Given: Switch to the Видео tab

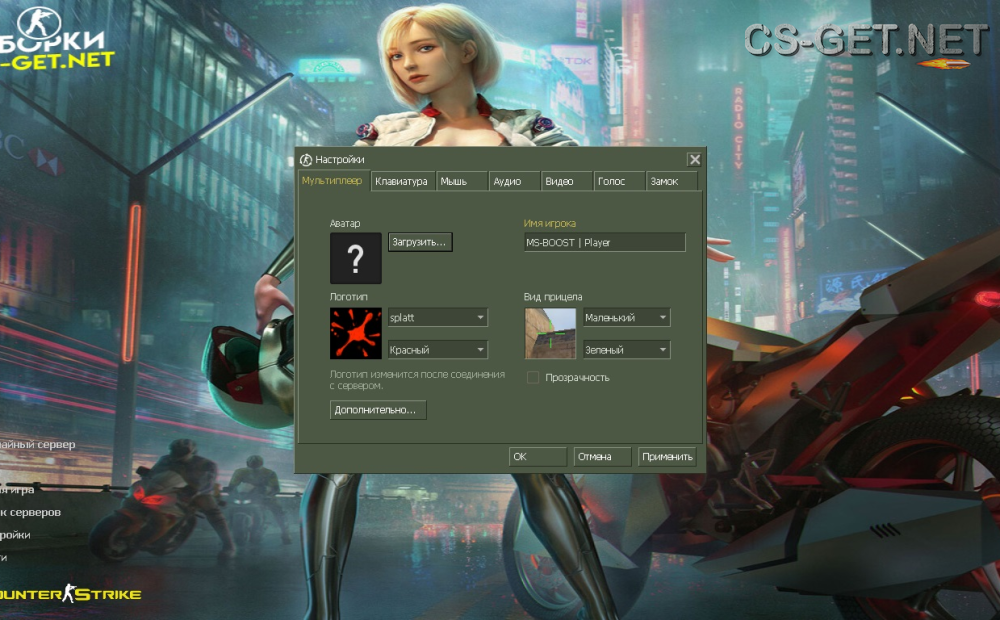Looking at the screenshot, I should (566, 180).
